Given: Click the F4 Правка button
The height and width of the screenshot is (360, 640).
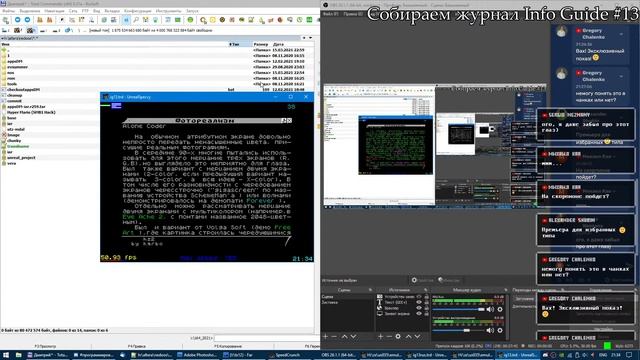Looking at the screenshot, I should pyautogui.click(x=137, y=346).
